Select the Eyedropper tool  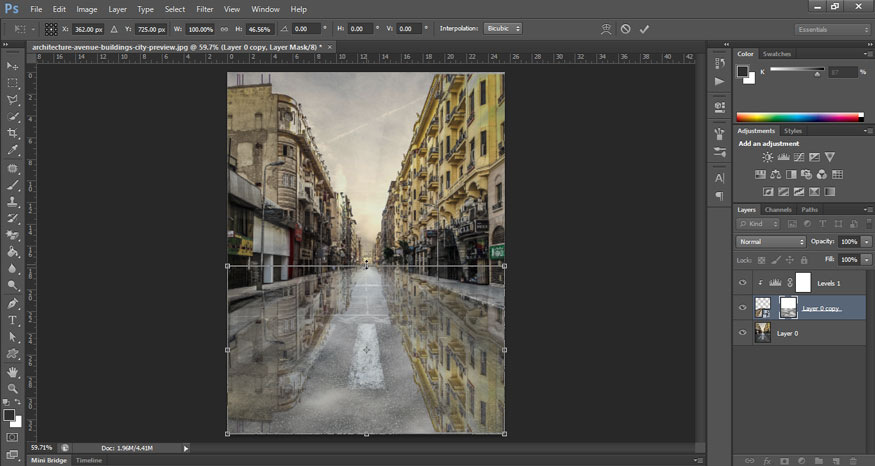pyautogui.click(x=12, y=150)
